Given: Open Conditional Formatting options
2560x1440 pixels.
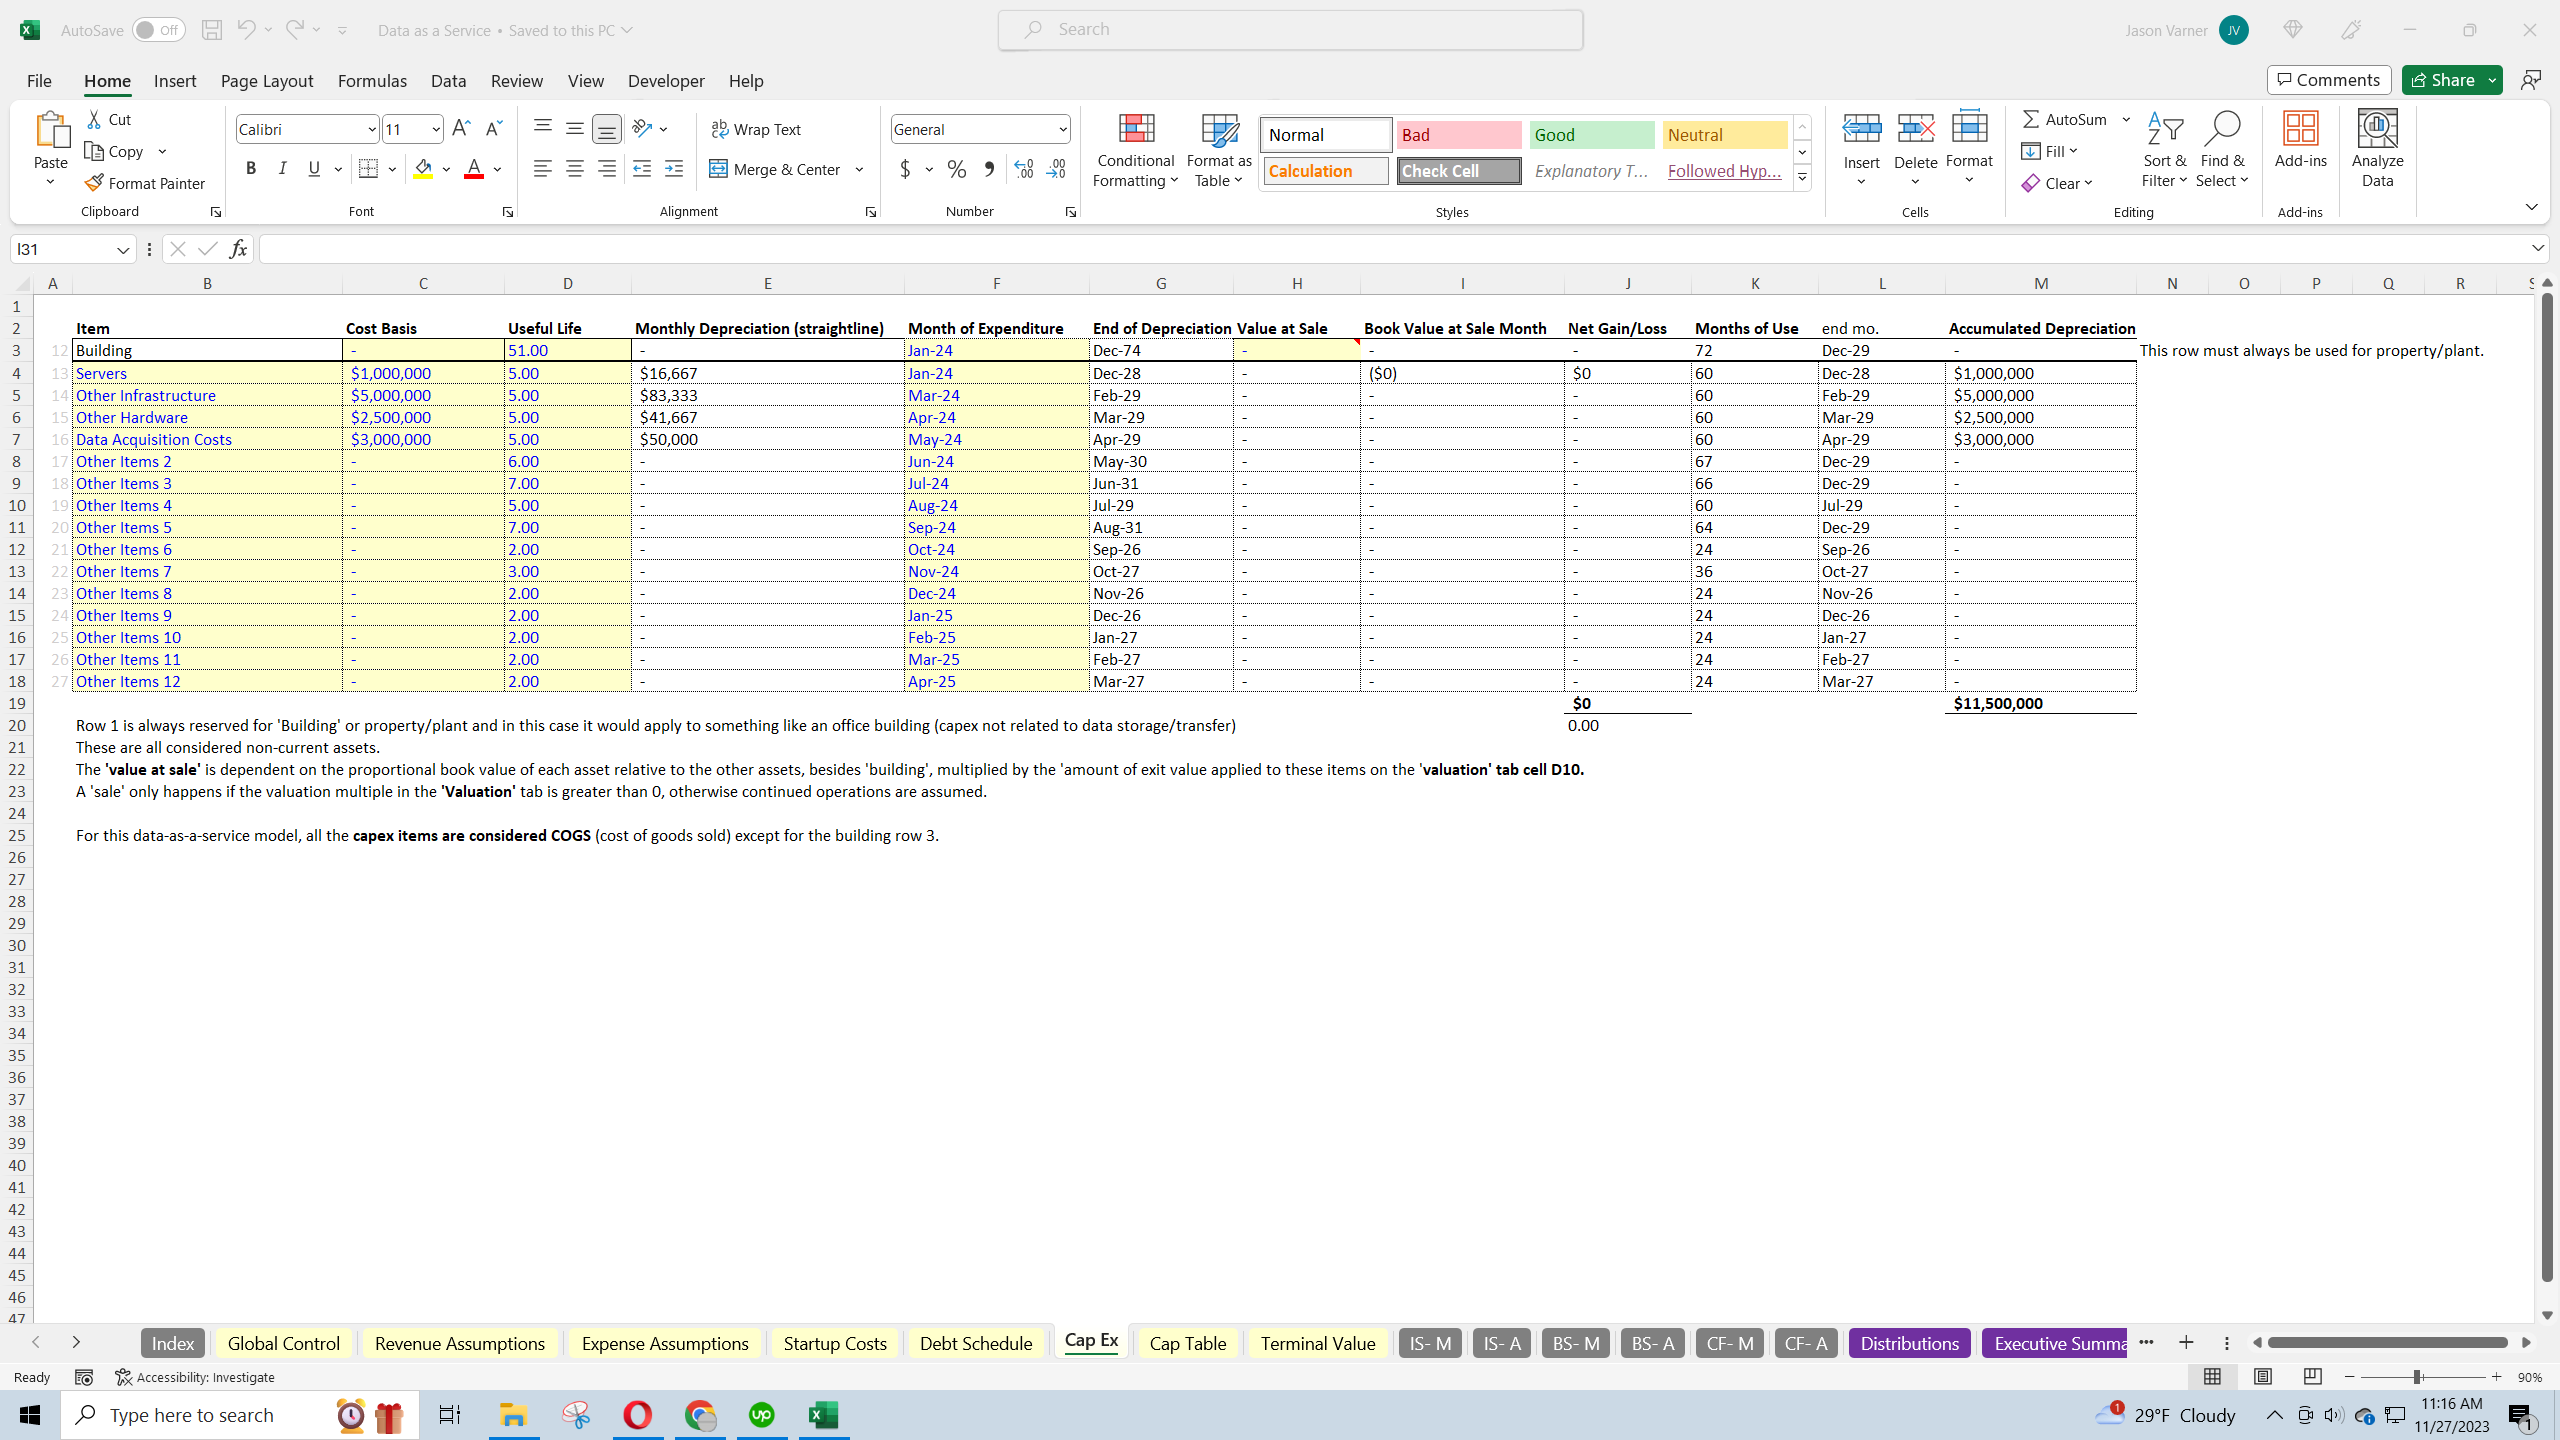Looking at the screenshot, I should click(x=1134, y=150).
